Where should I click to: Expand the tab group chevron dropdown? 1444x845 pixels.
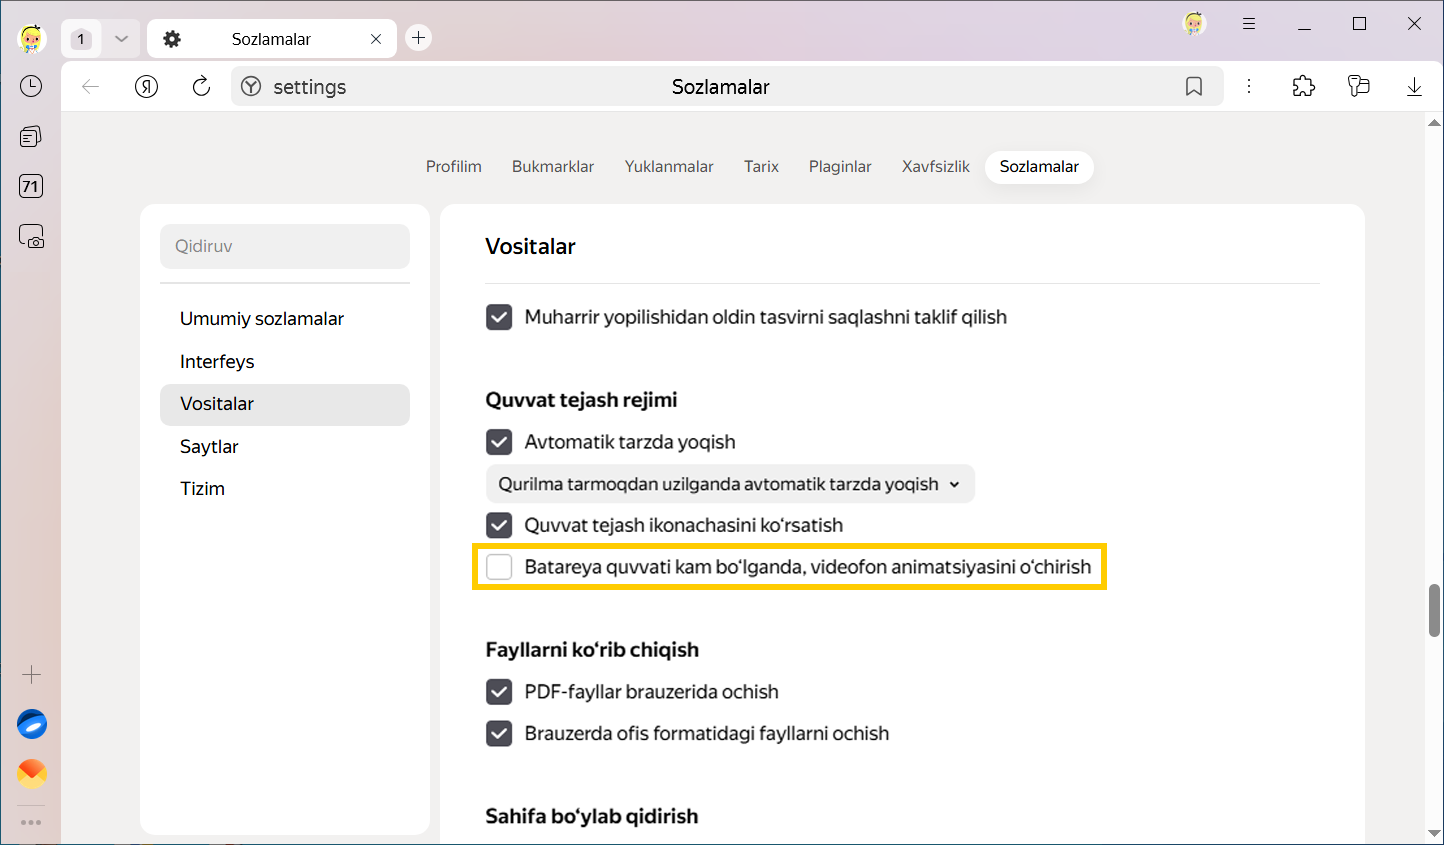pyautogui.click(x=121, y=39)
